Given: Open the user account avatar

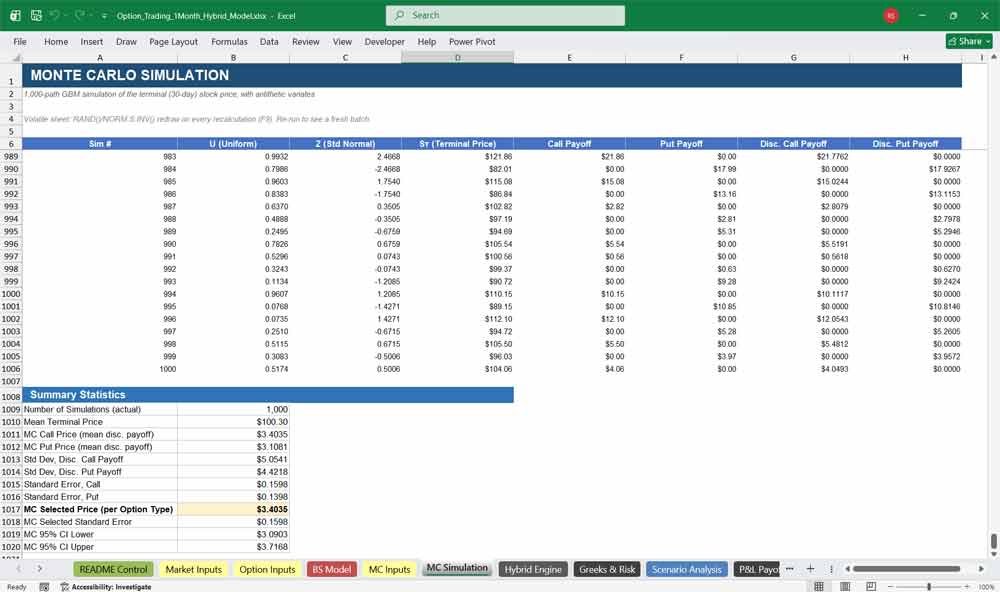Looking at the screenshot, I should 891,15.
